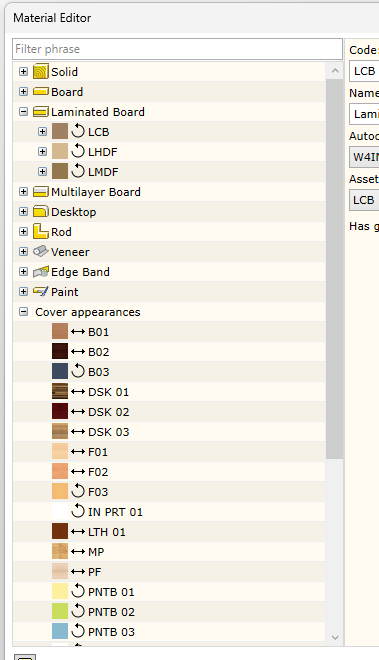This screenshot has height=660, width=379.
Task: Expand the Paint node
Action: pyautogui.click(x=24, y=292)
